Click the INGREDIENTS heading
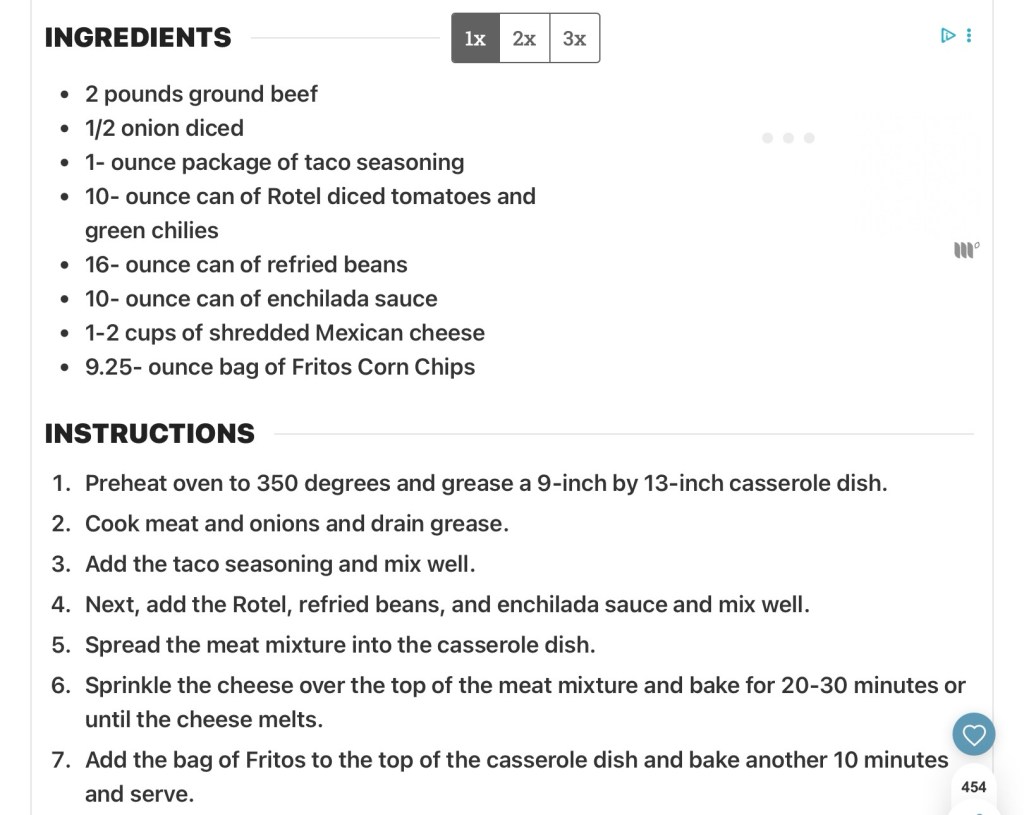 [138, 38]
